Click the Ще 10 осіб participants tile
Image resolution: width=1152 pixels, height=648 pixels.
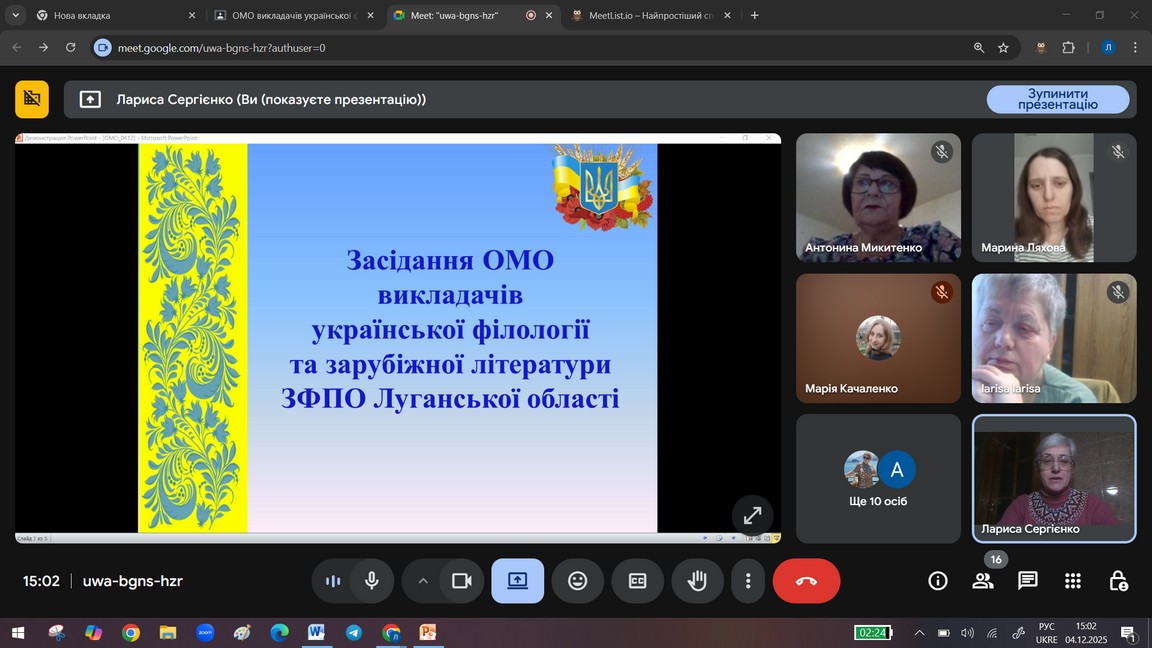point(877,478)
